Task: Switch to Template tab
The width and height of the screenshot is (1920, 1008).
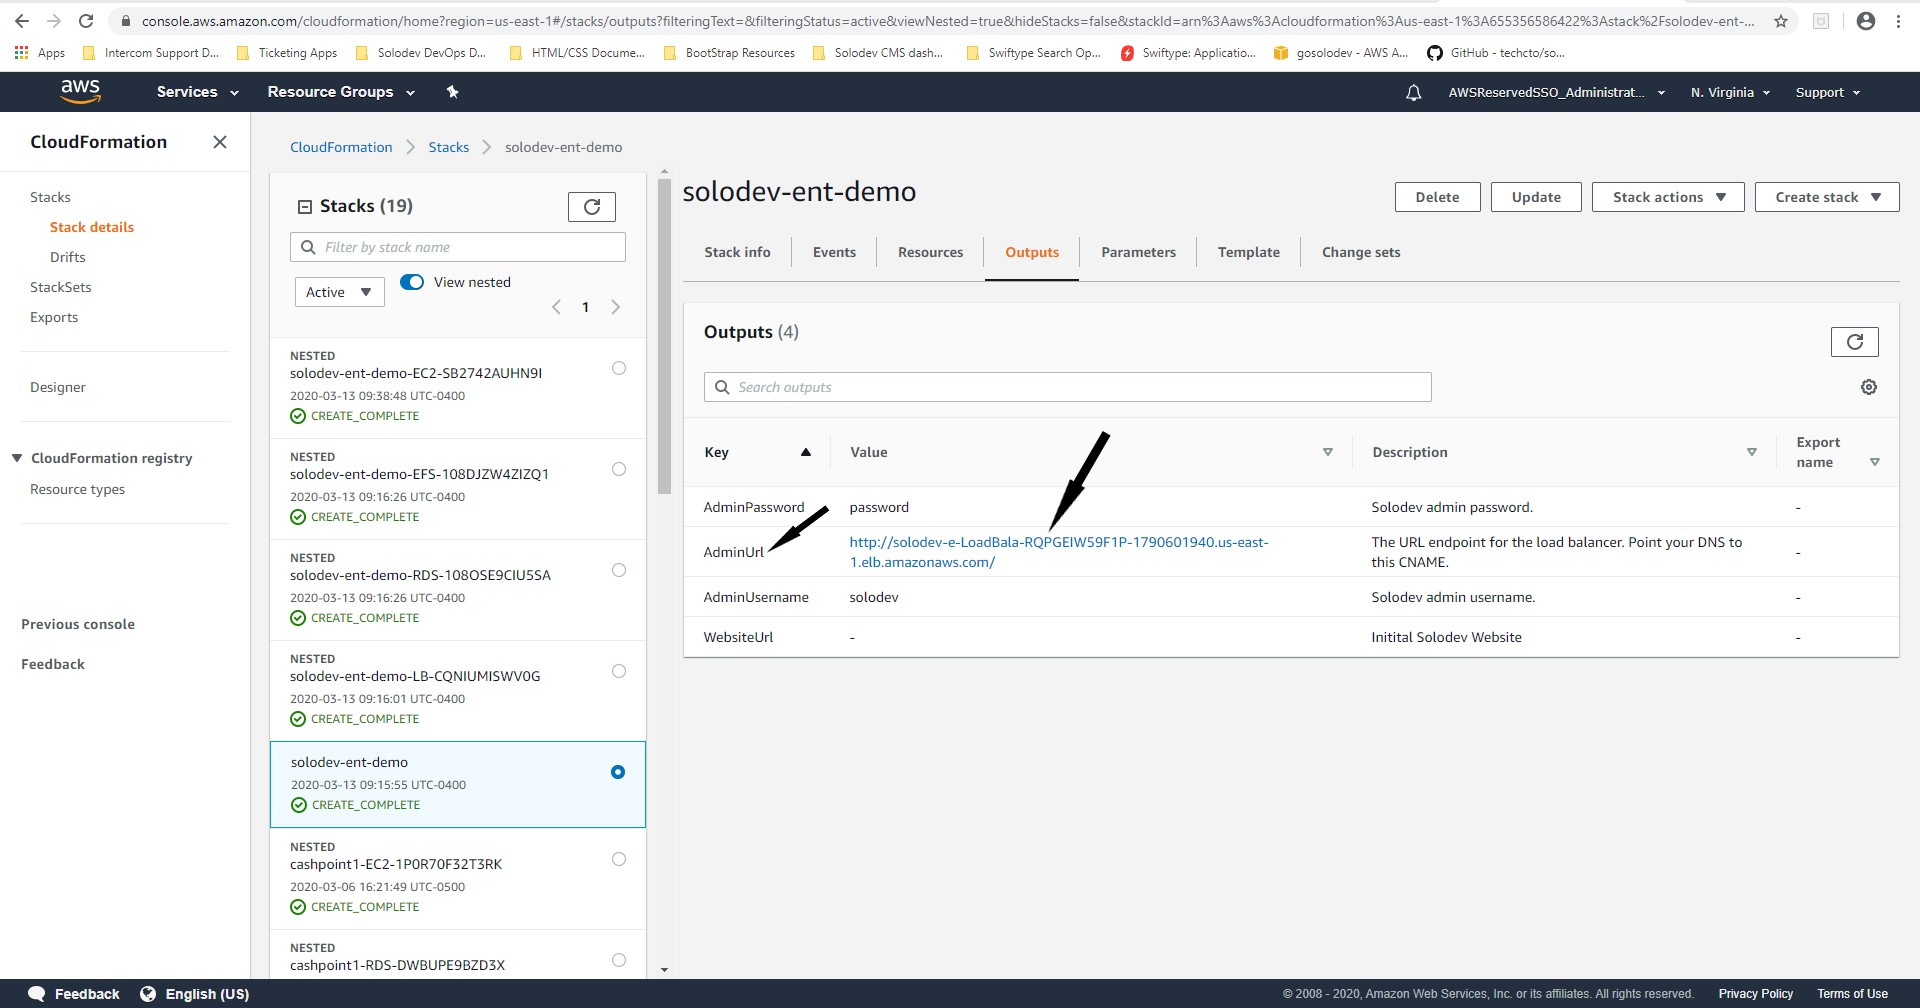Action: [1248, 252]
